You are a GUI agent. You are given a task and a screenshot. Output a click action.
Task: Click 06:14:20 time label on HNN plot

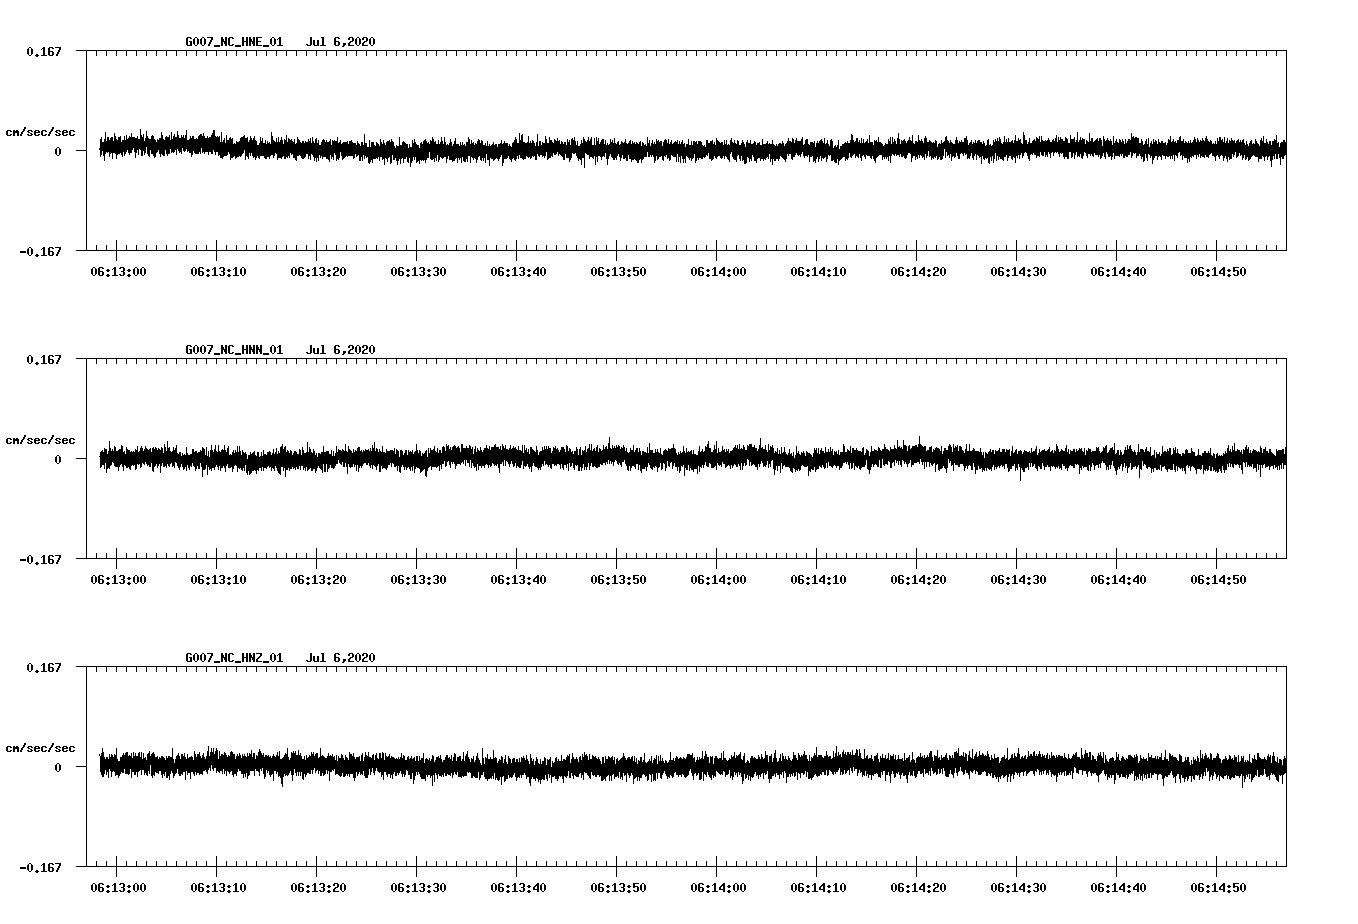918,580
